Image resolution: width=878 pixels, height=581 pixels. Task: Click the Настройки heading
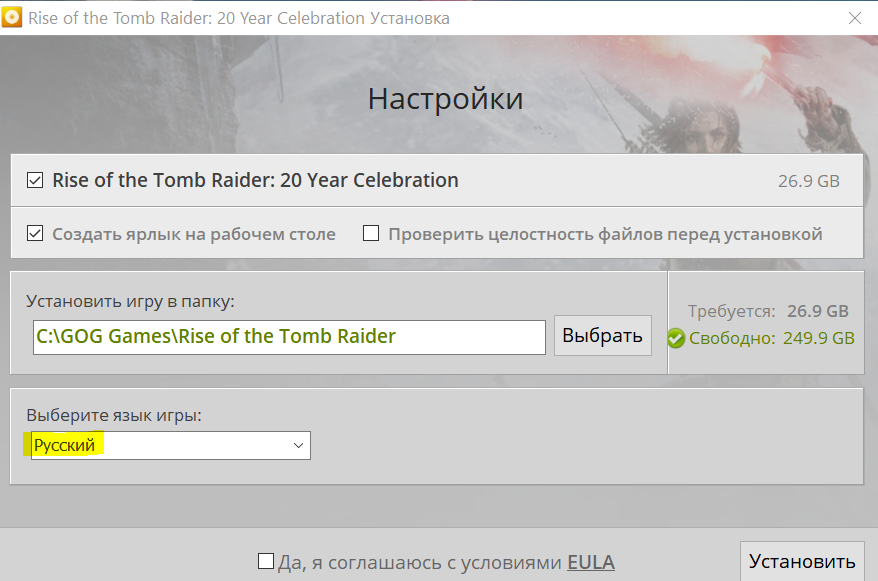pos(445,99)
